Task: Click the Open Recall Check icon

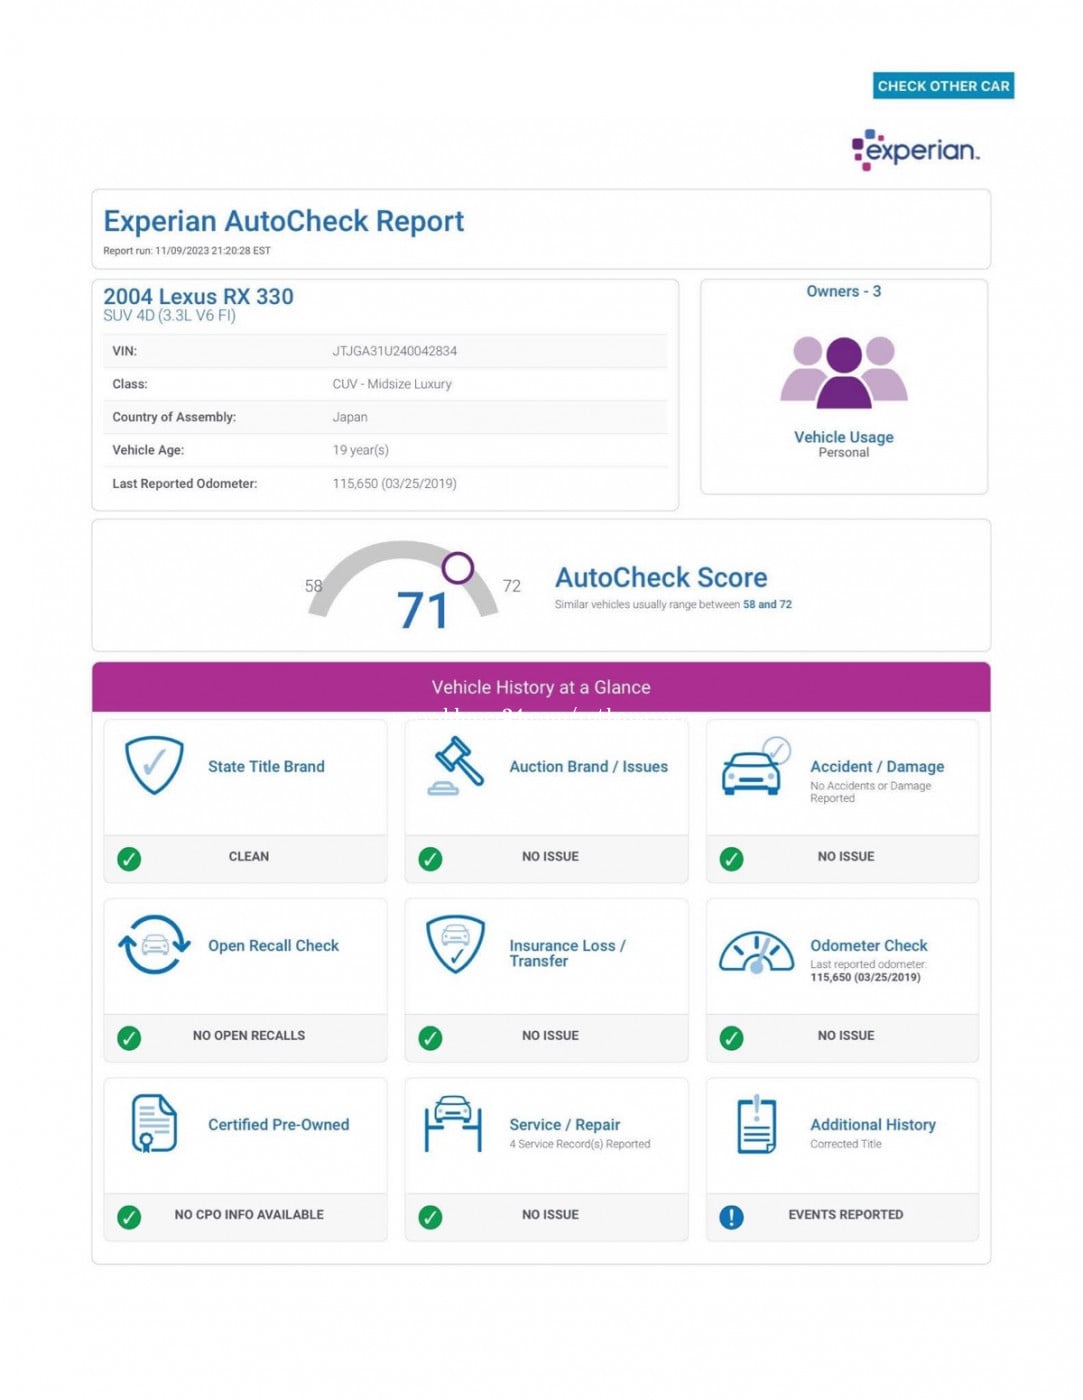Action: pos(154,944)
